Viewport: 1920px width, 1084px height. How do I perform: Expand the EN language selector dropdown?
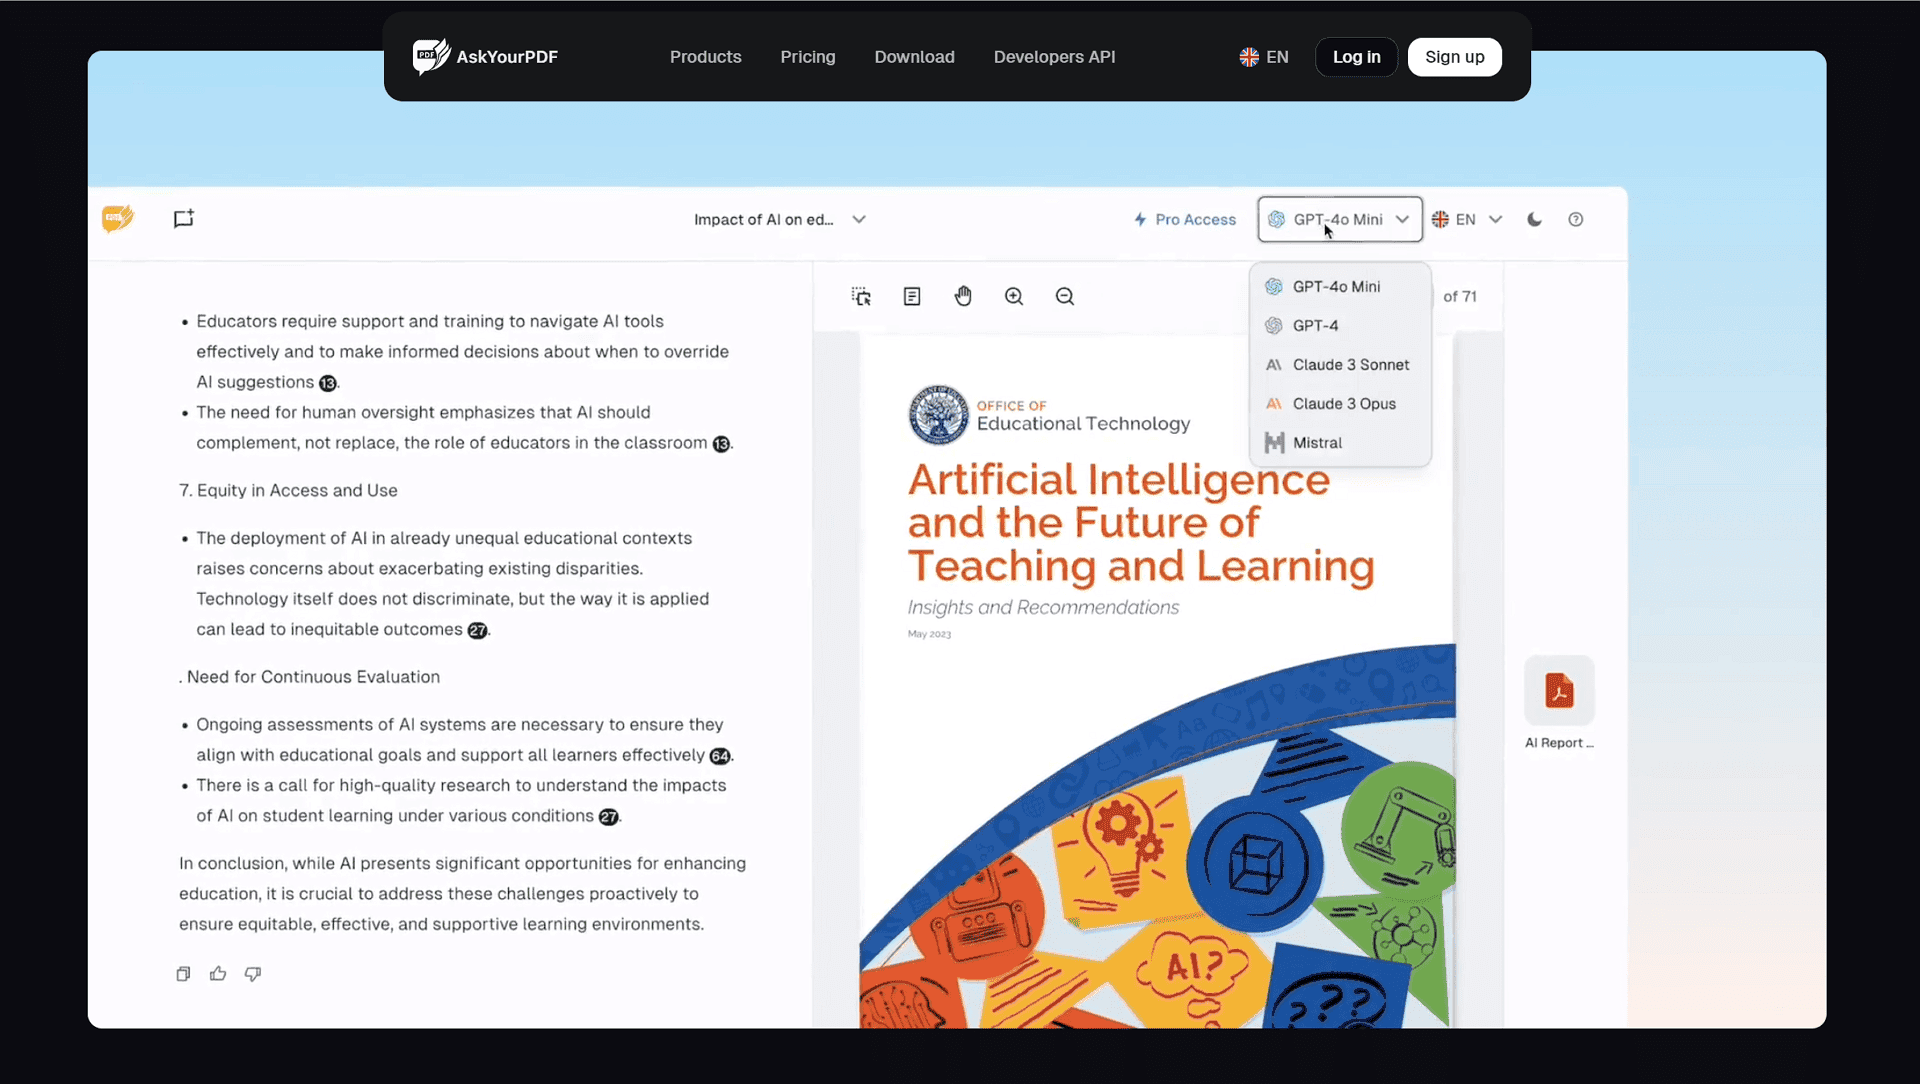click(x=1466, y=219)
